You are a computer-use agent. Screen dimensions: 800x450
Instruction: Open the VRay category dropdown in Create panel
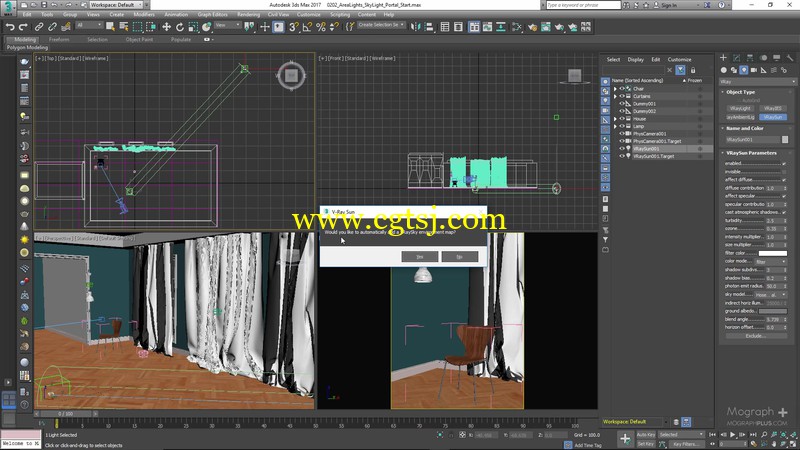[758, 82]
